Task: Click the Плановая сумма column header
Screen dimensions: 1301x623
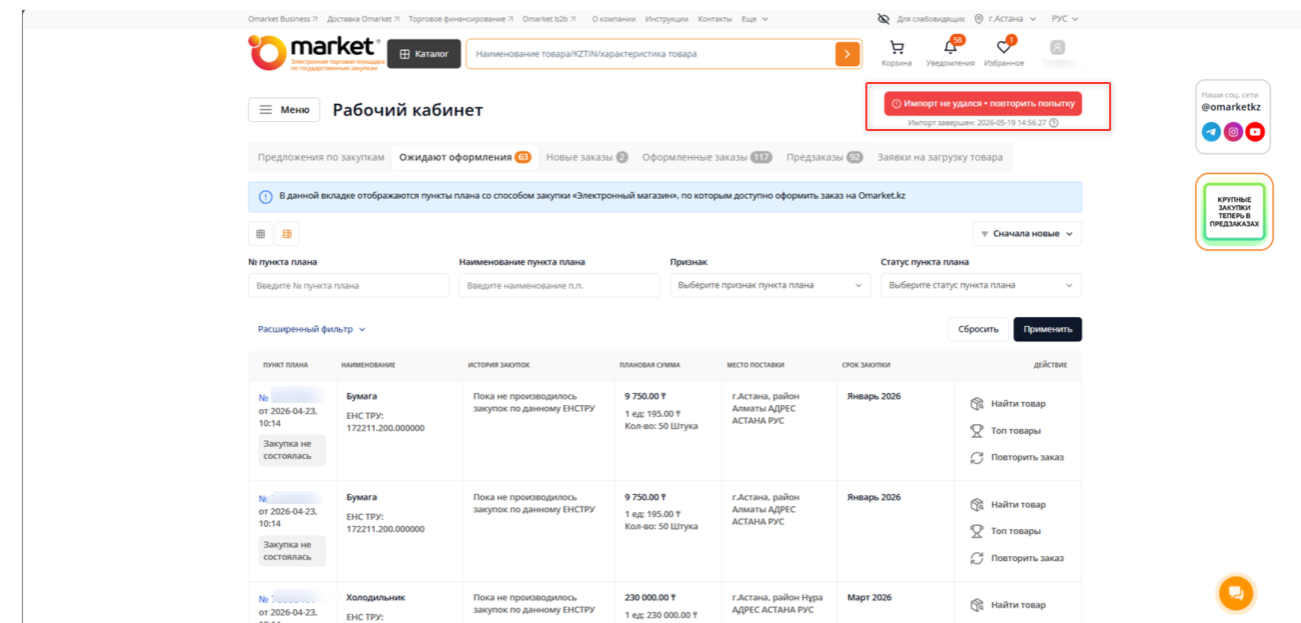Action: tap(649, 365)
